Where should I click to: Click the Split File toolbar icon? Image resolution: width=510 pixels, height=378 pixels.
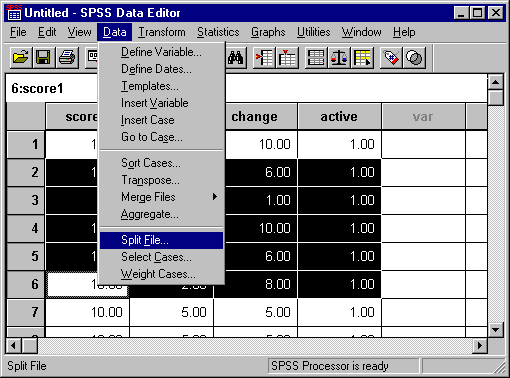point(316,58)
